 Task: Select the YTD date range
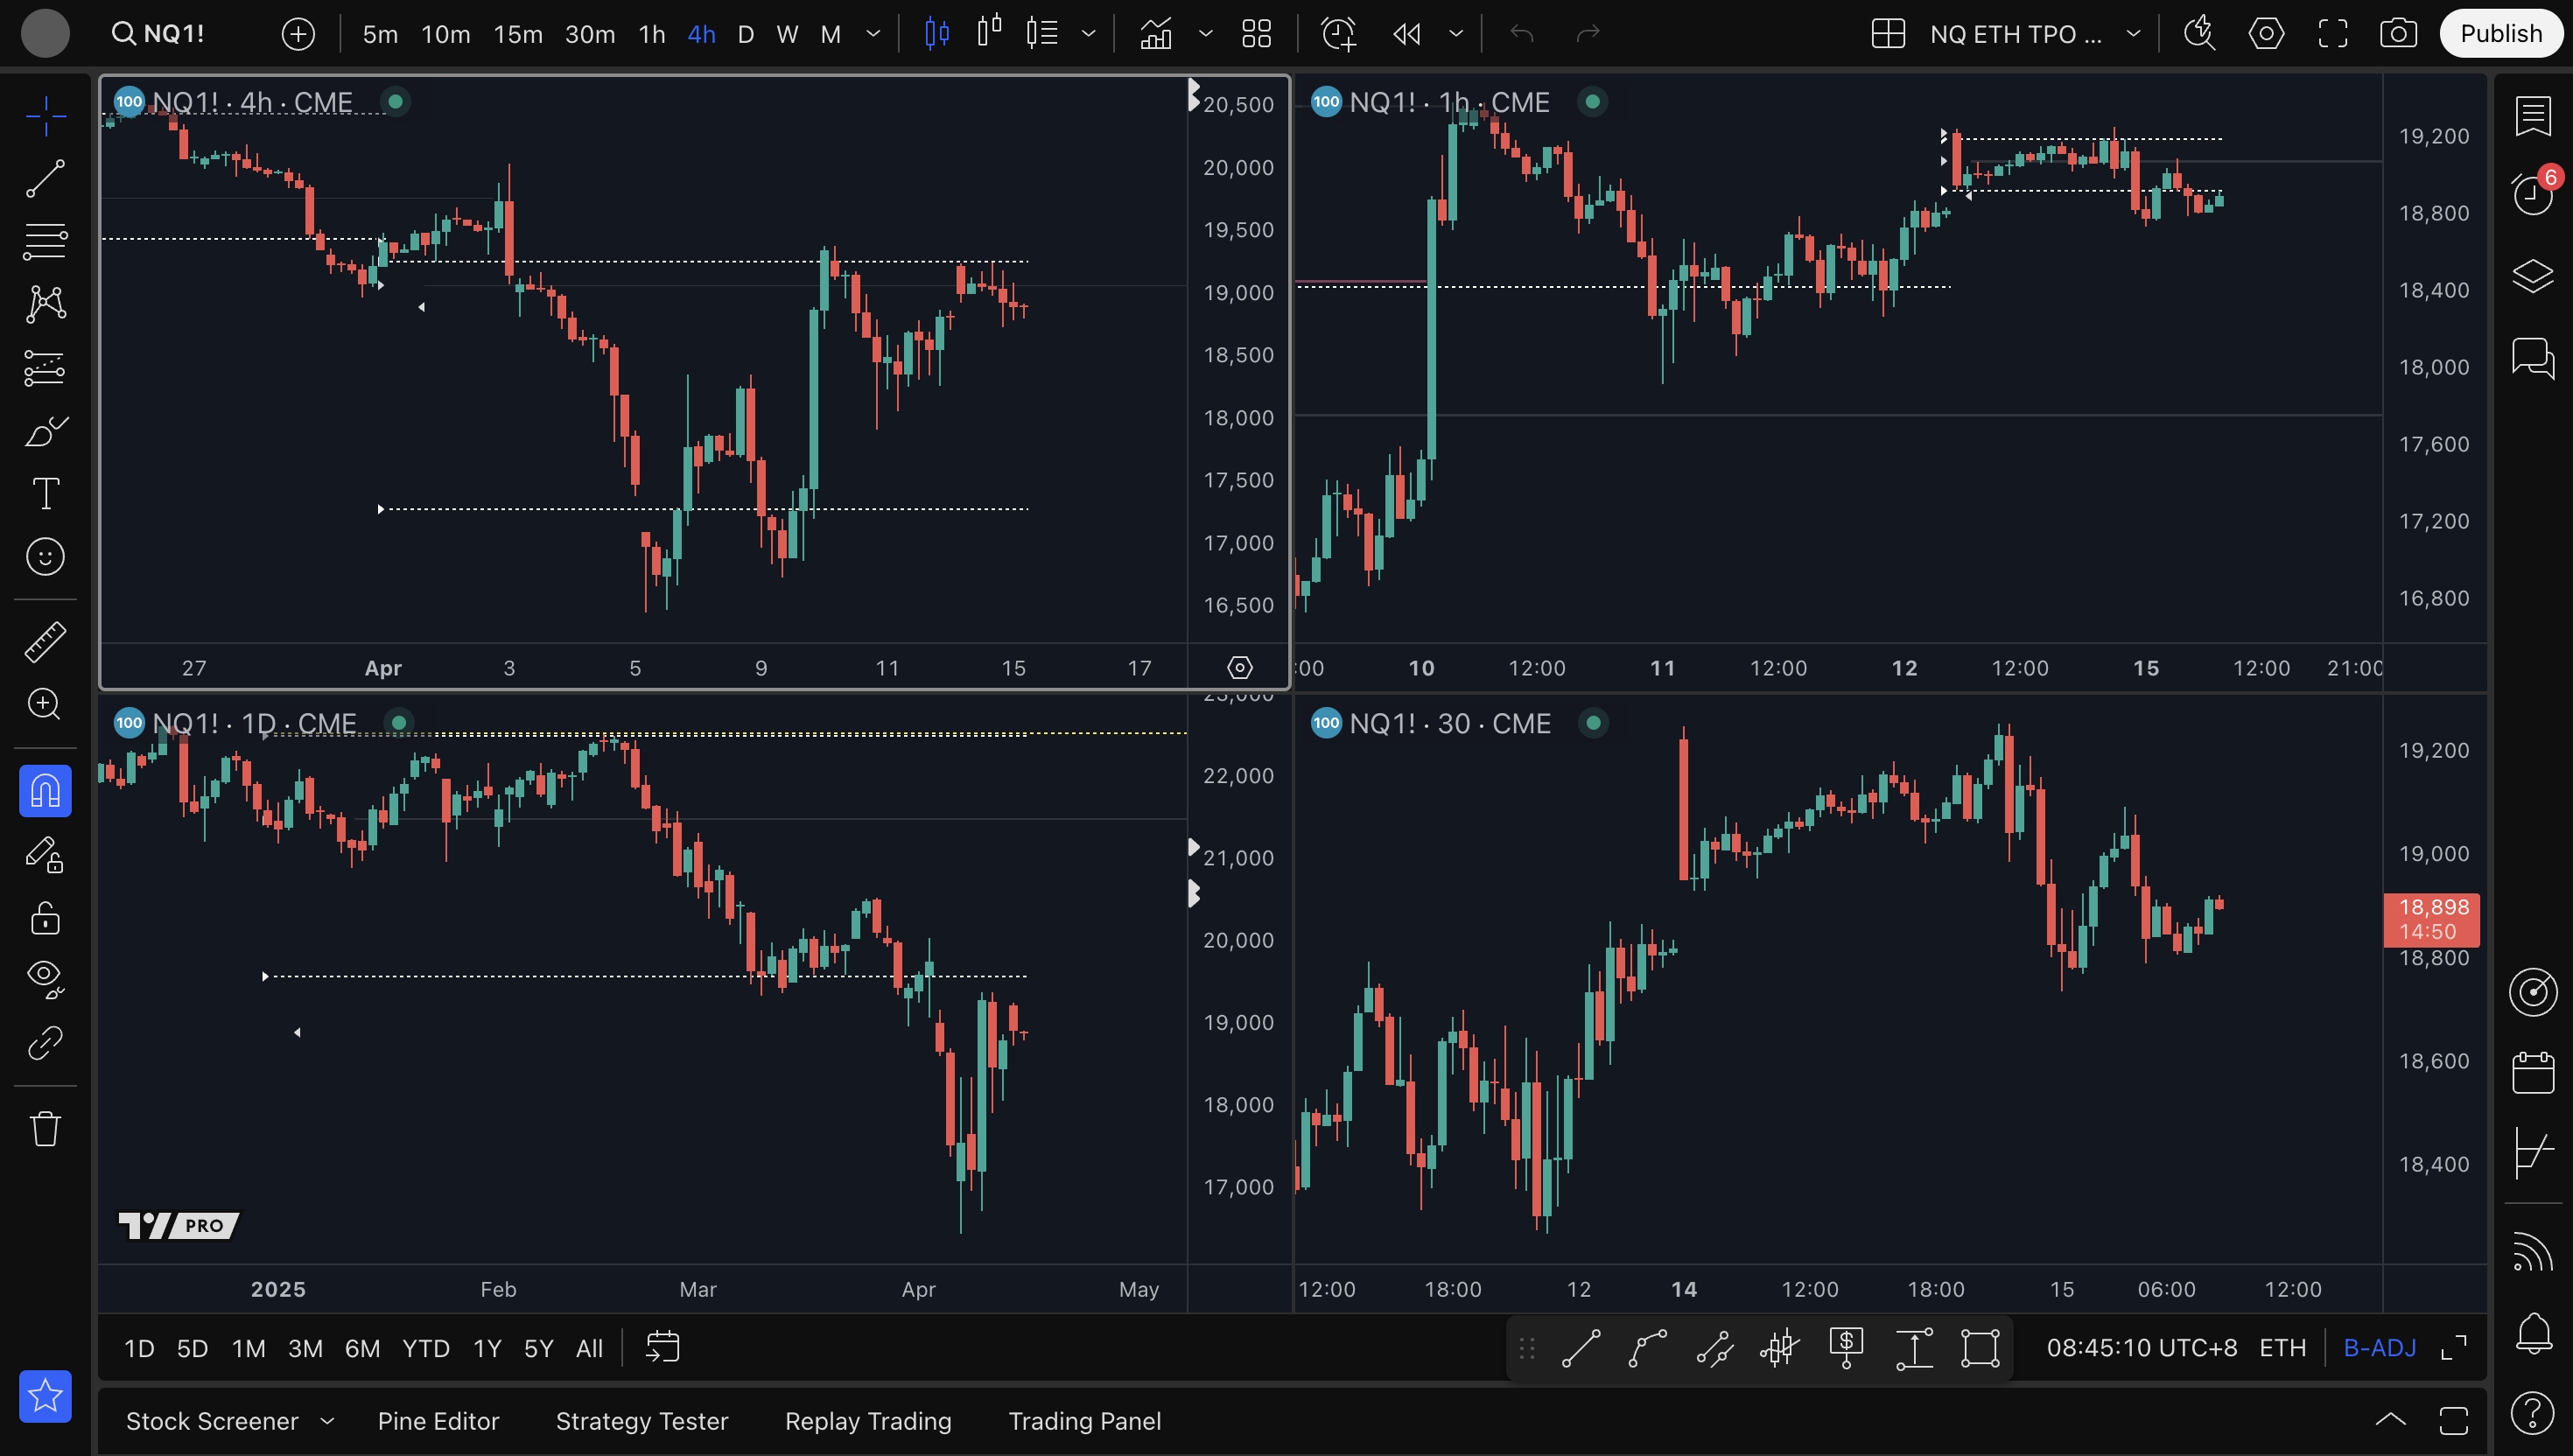point(426,1348)
